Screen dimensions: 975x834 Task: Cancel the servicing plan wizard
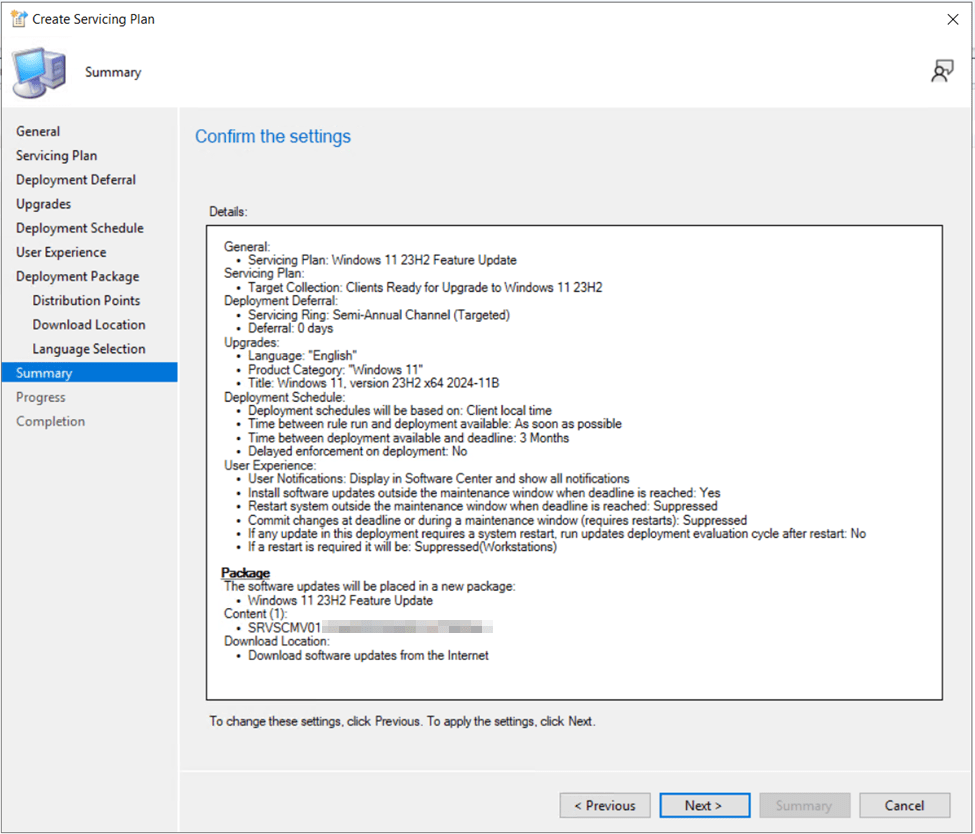pyautogui.click(x=904, y=805)
